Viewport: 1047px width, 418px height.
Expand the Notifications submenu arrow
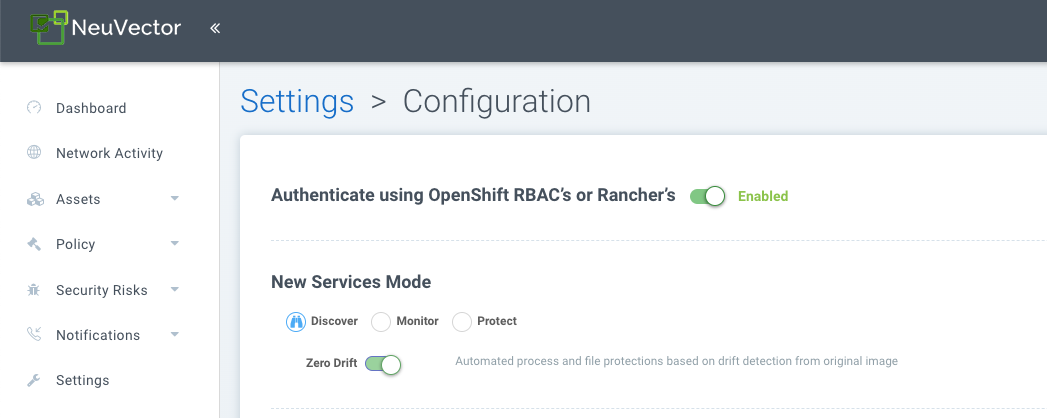click(175, 335)
